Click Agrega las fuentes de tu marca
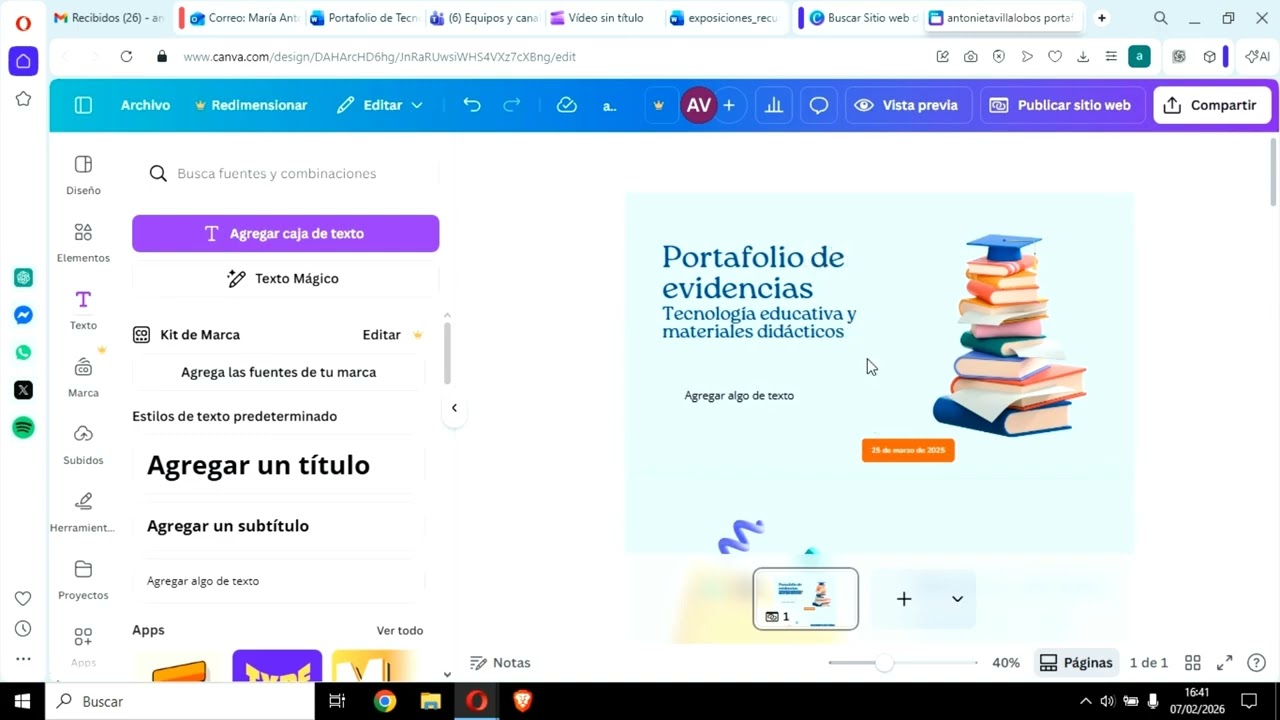This screenshot has height=720, width=1280. pyautogui.click(x=278, y=372)
